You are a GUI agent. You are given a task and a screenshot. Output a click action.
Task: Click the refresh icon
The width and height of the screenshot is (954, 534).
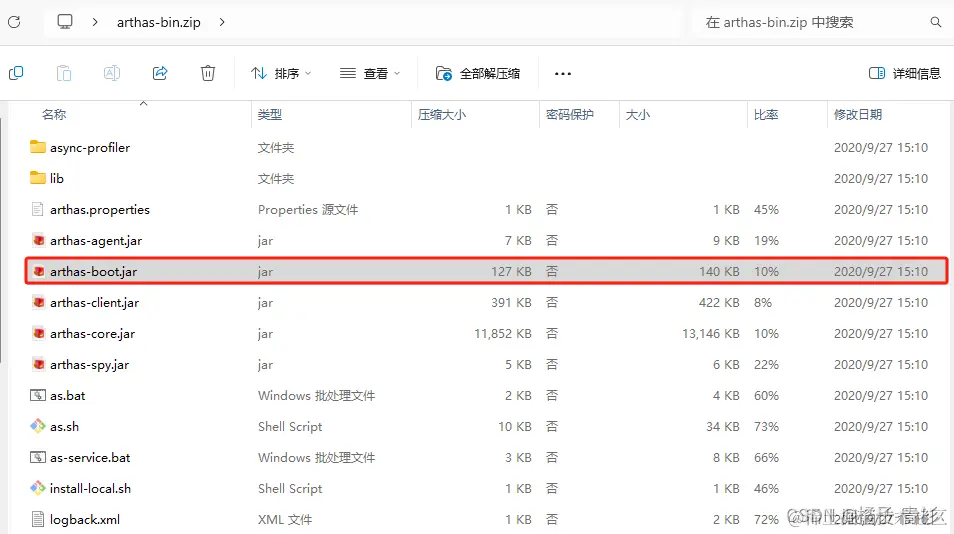click(x=14, y=23)
